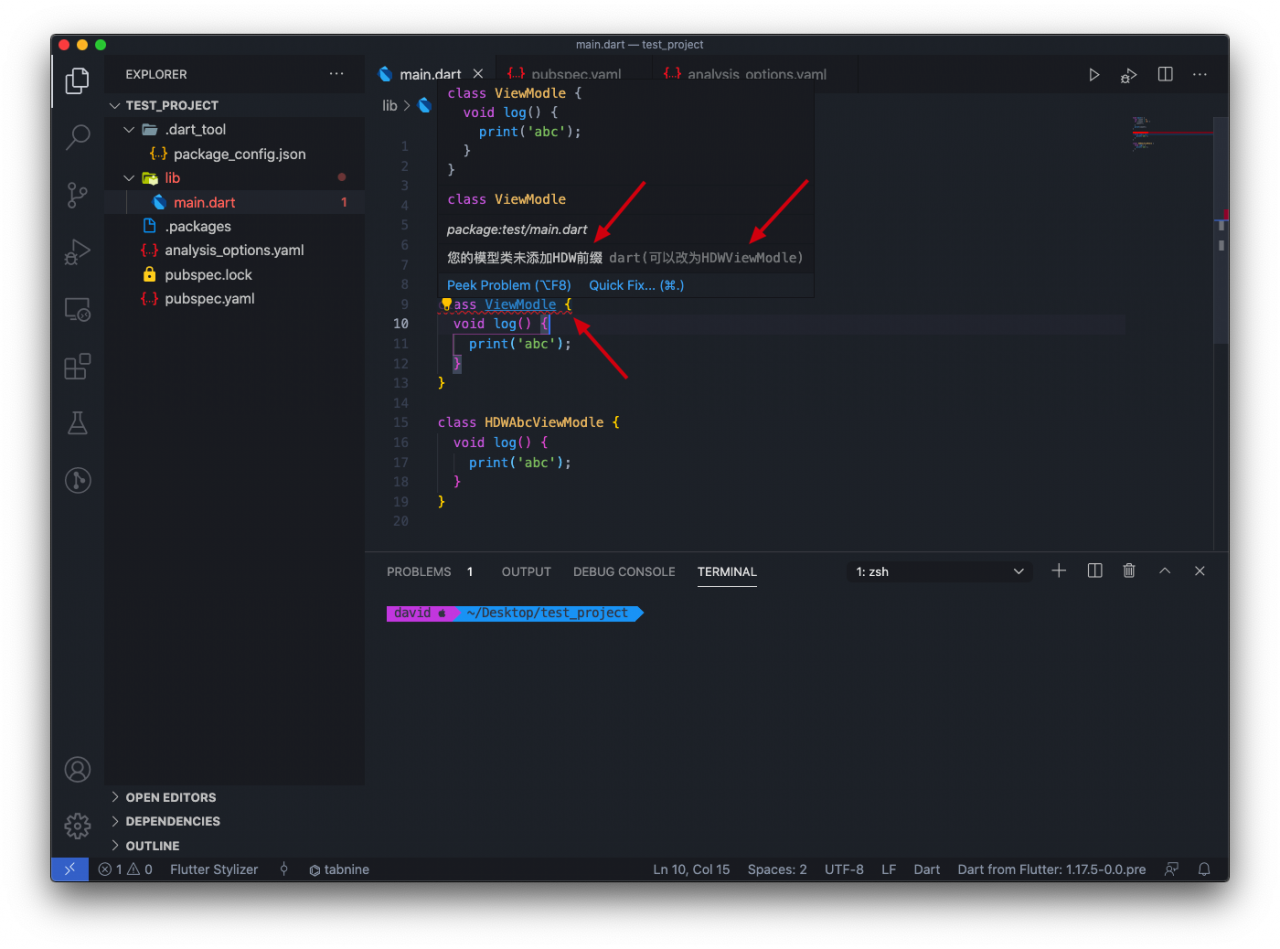
Task: Maximize the panel with up chevron
Action: (x=1164, y=571)
